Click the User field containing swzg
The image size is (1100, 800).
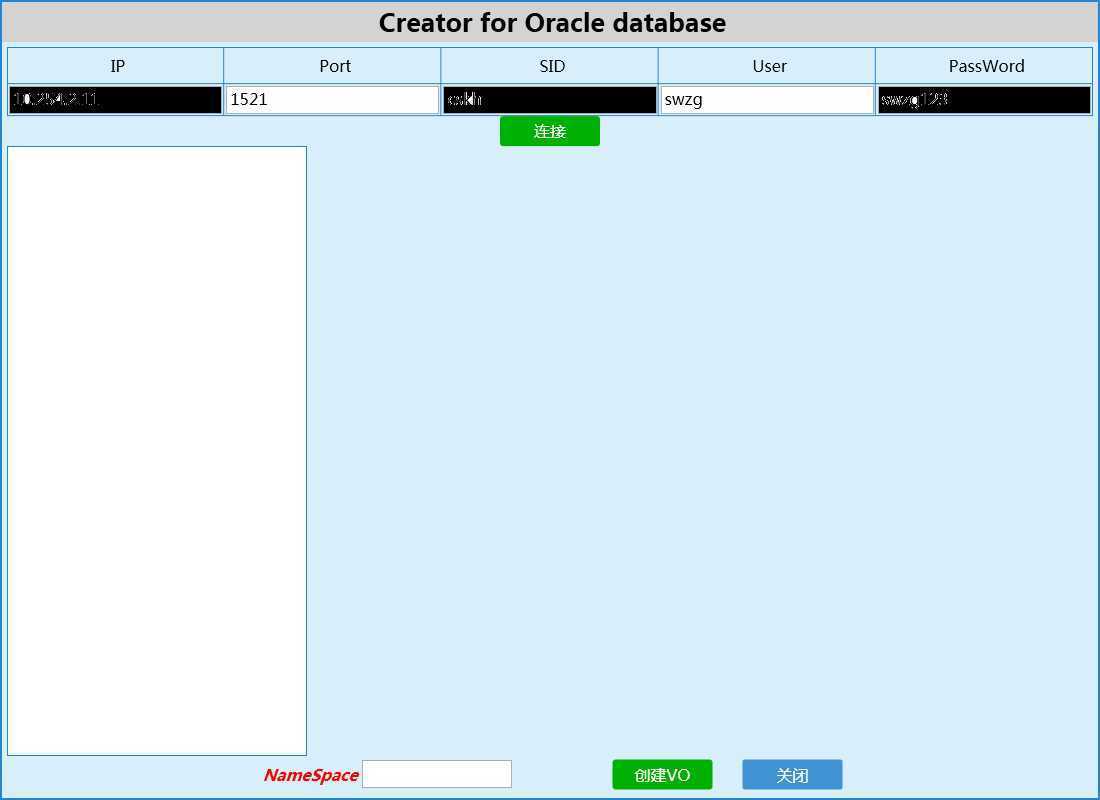(x=767, y=100)
